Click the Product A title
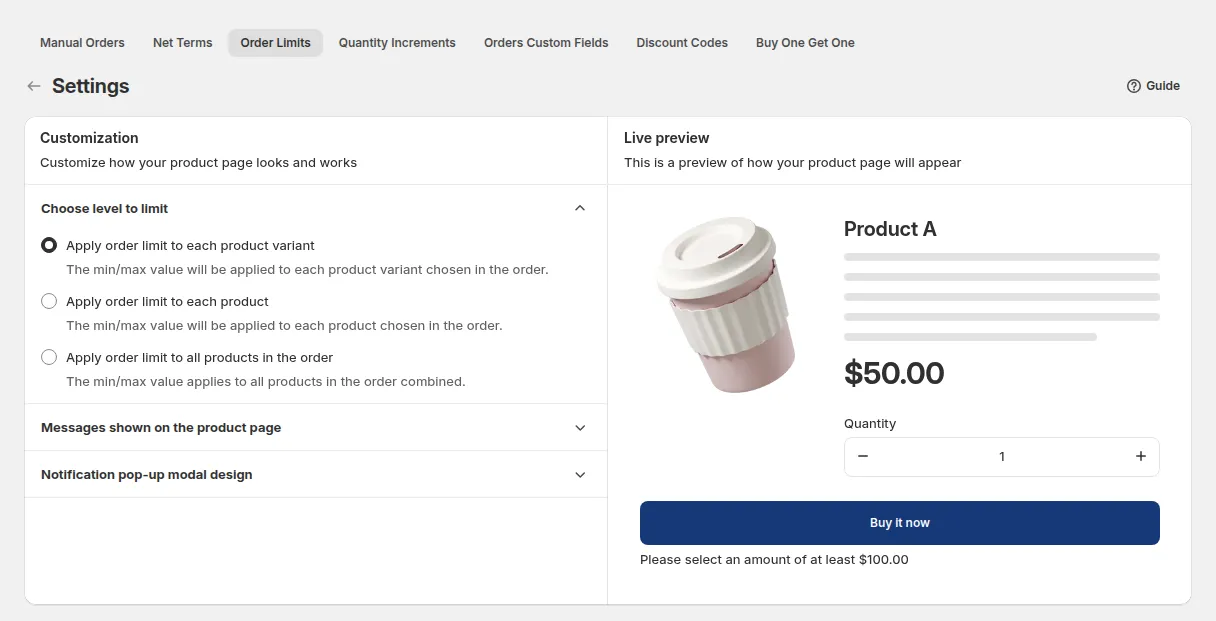Image resolution: width=1216 pixels, height=621 pixels. [x=890, y=229]
